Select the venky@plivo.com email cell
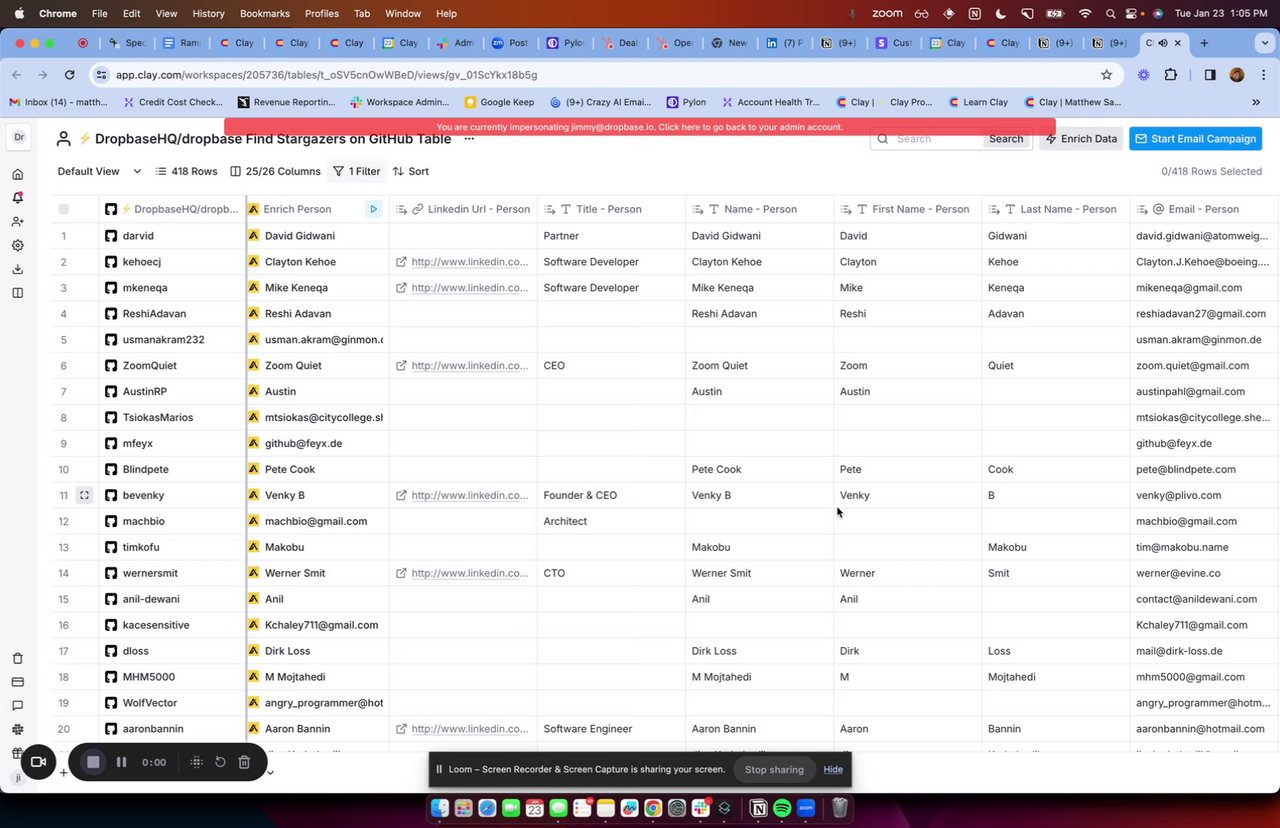Screen dimensions: 1280x828 pyautogui.click(x=1204, y=495)
